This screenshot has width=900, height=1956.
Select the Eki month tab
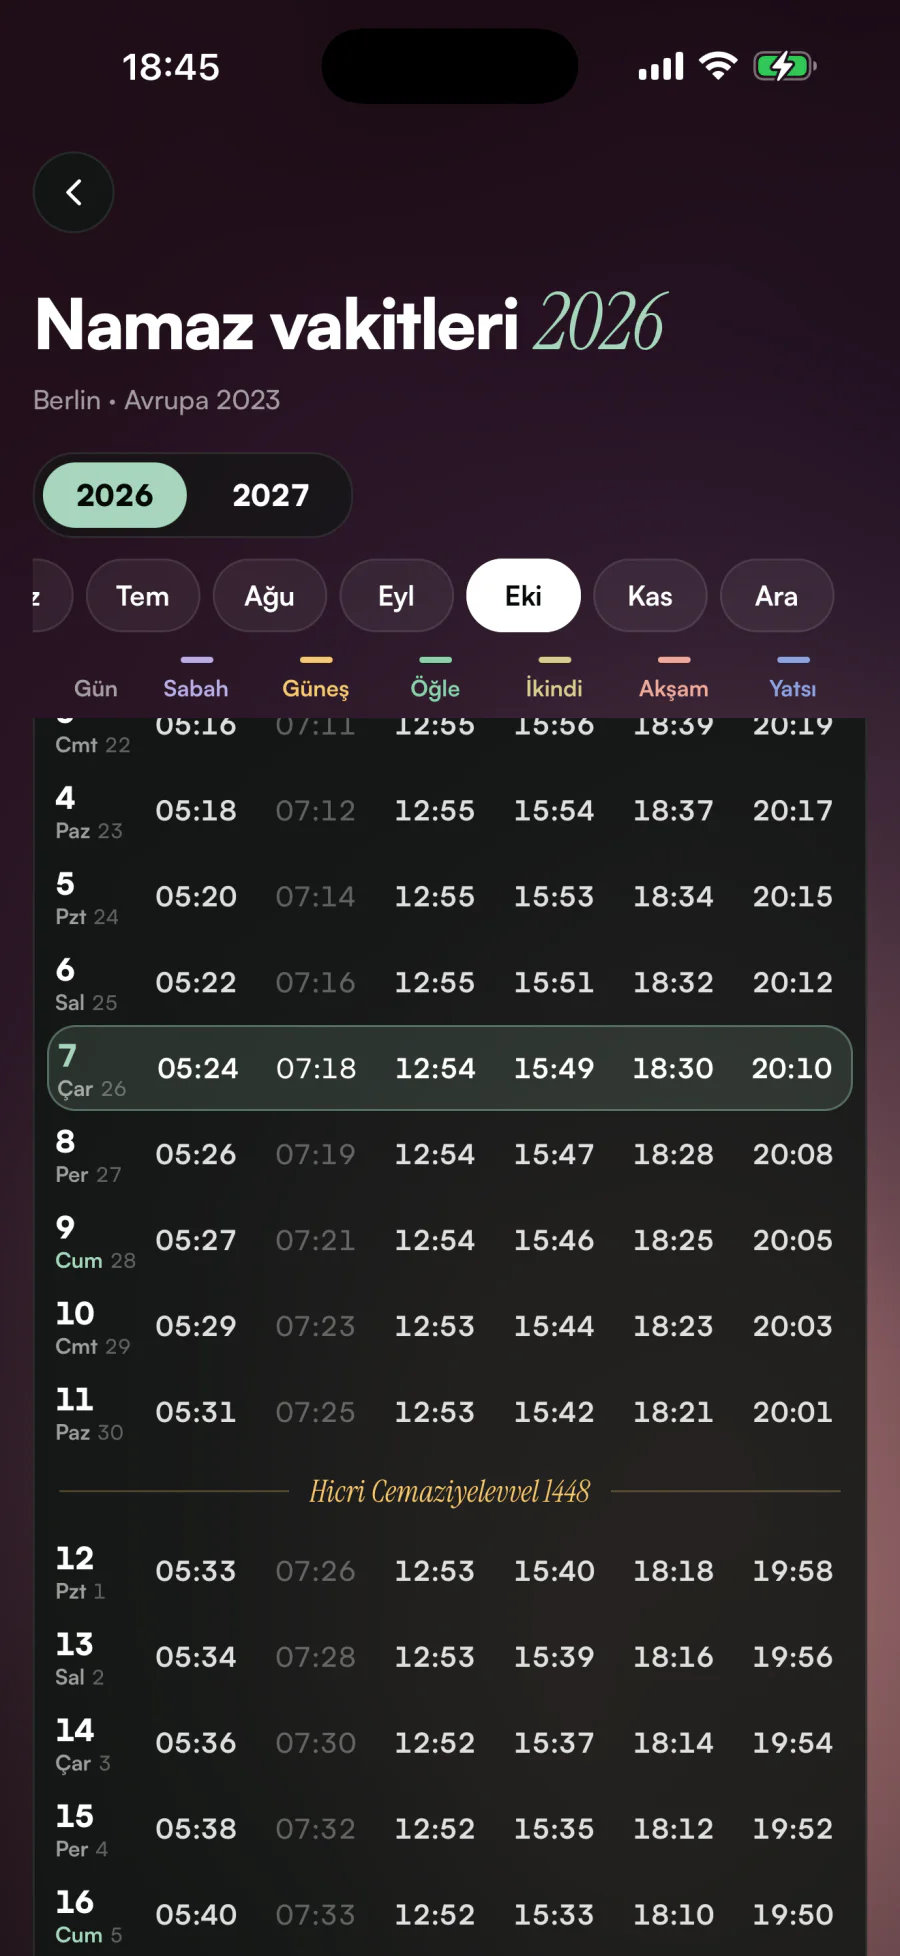point(524,596)
